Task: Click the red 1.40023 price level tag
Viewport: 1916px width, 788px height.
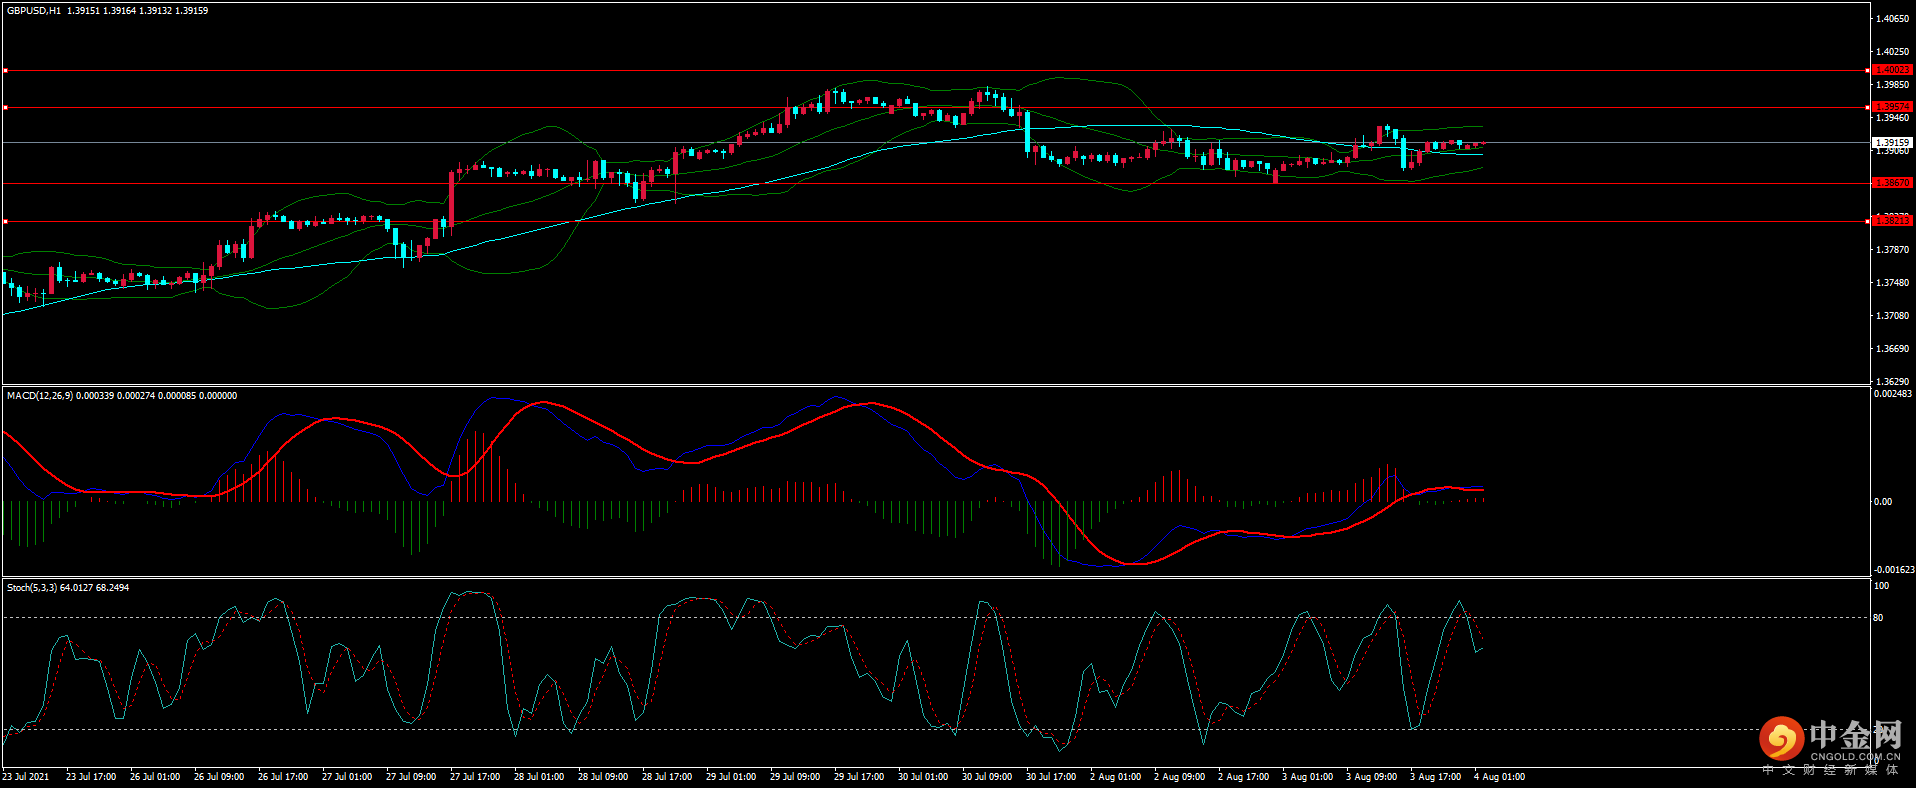Action: click(x=1891, y=70)
